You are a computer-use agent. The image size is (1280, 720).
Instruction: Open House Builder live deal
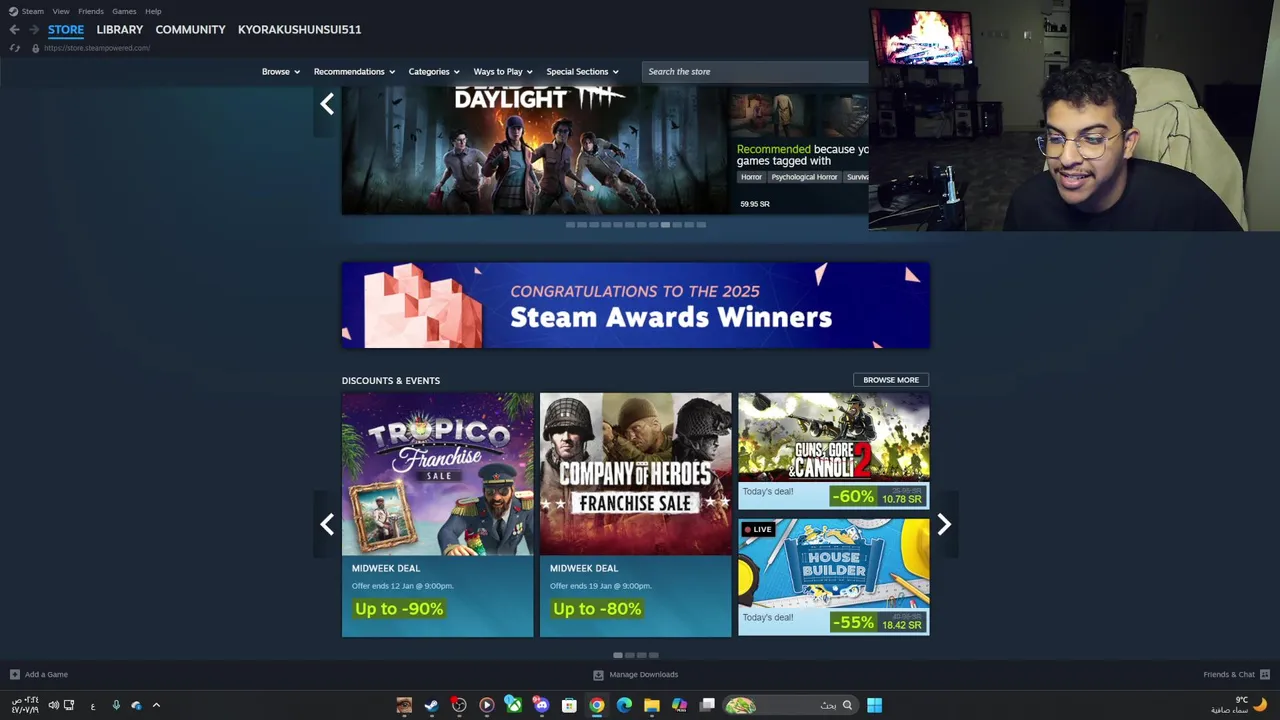tap(834, 577)
